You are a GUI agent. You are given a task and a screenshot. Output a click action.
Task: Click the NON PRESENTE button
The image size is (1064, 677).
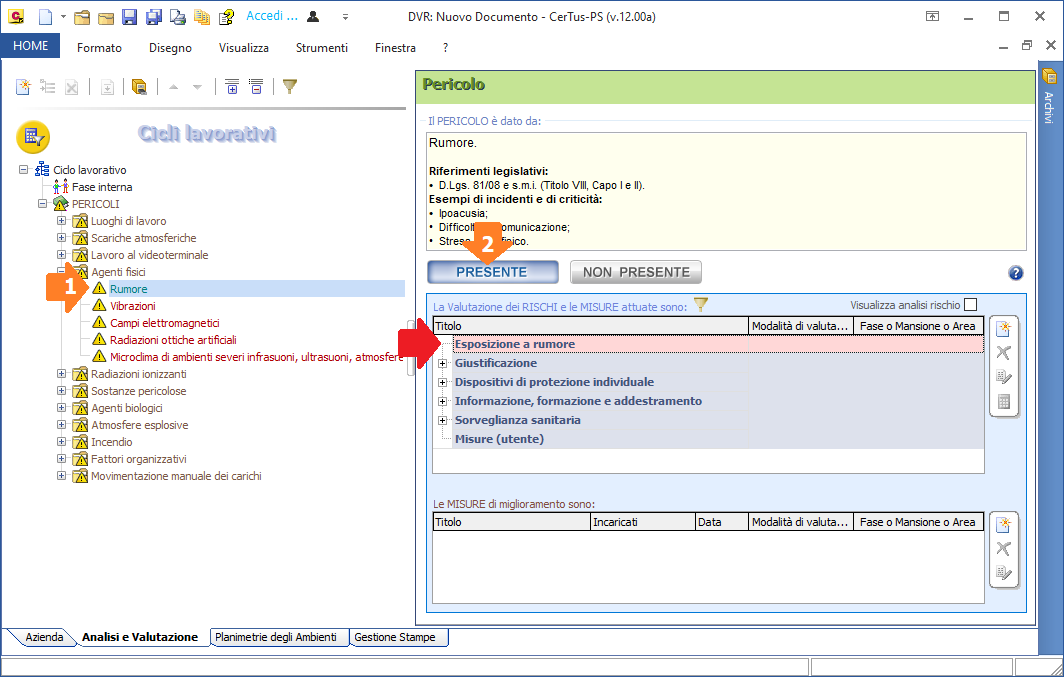click(x=636, y=272)
